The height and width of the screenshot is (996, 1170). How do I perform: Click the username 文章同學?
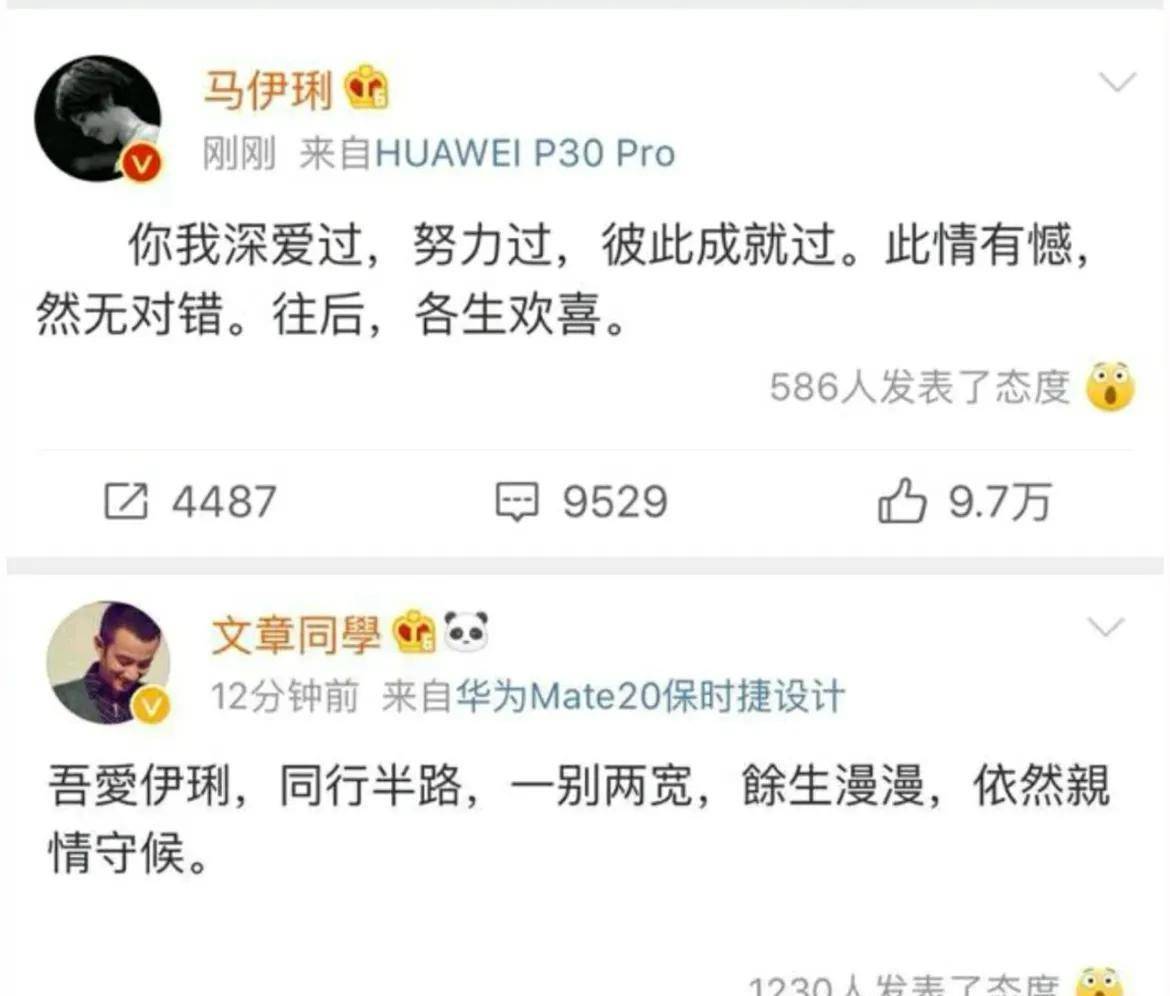296,634
